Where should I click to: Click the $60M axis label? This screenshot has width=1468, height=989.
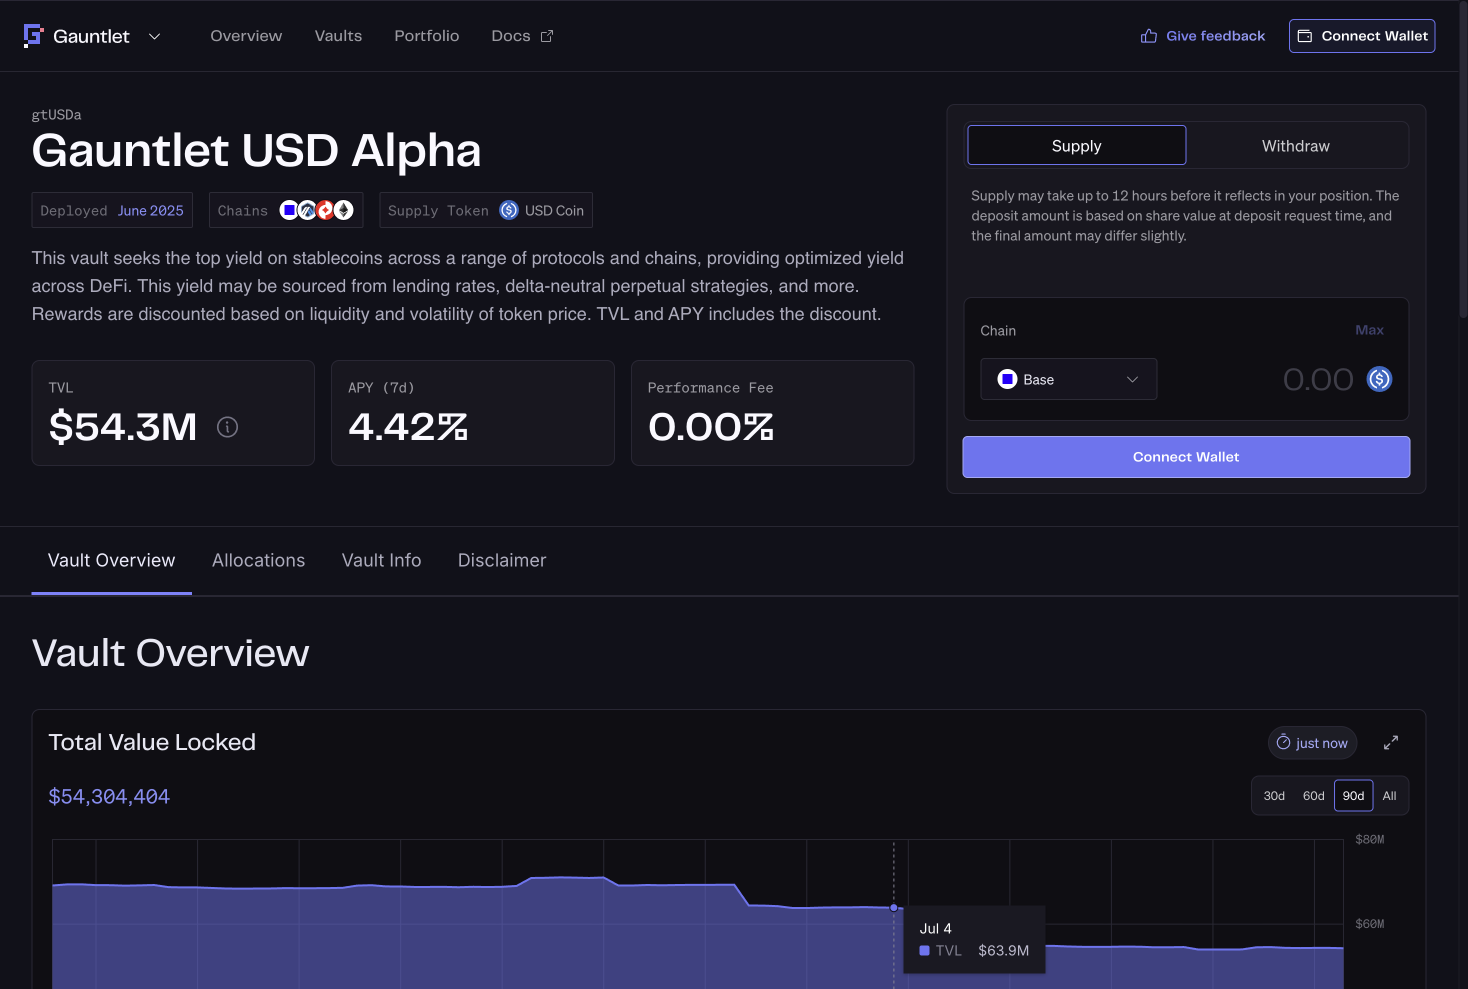tap(1370, 924)
